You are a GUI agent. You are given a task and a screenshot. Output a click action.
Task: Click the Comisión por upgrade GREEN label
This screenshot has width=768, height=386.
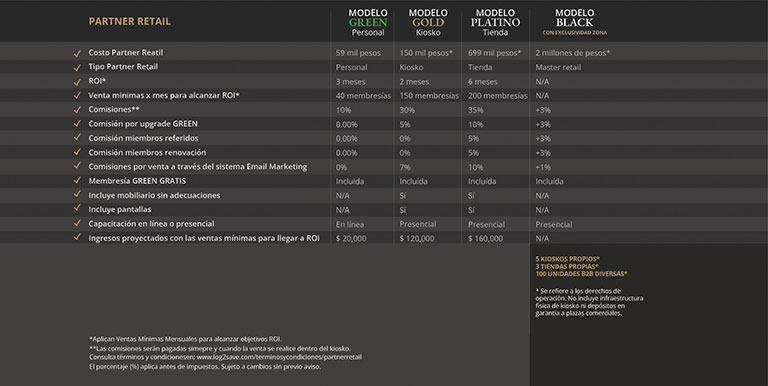(x=143, y=124)
